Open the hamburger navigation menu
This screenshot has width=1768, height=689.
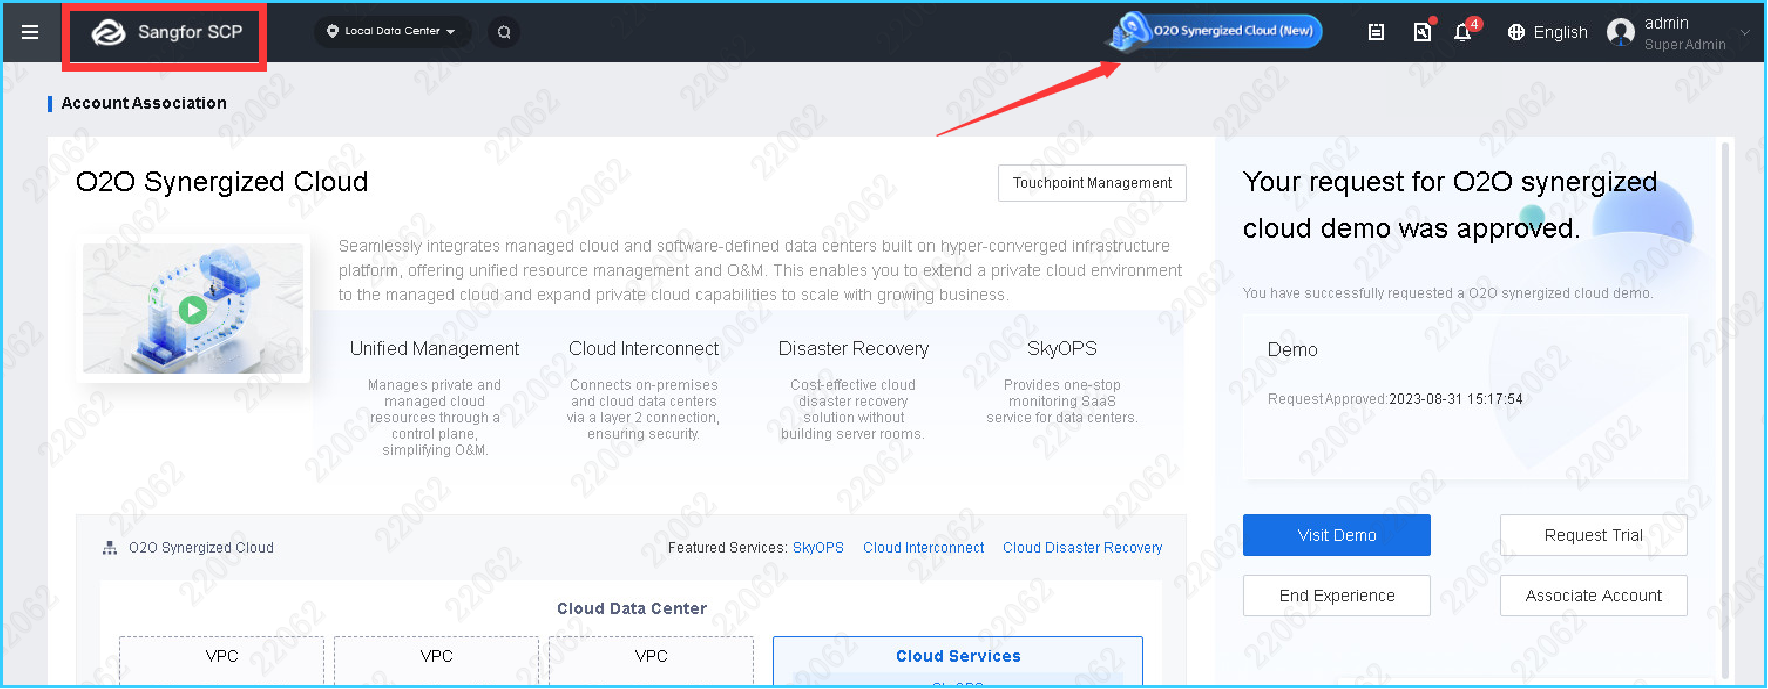[x=30, y=32]
